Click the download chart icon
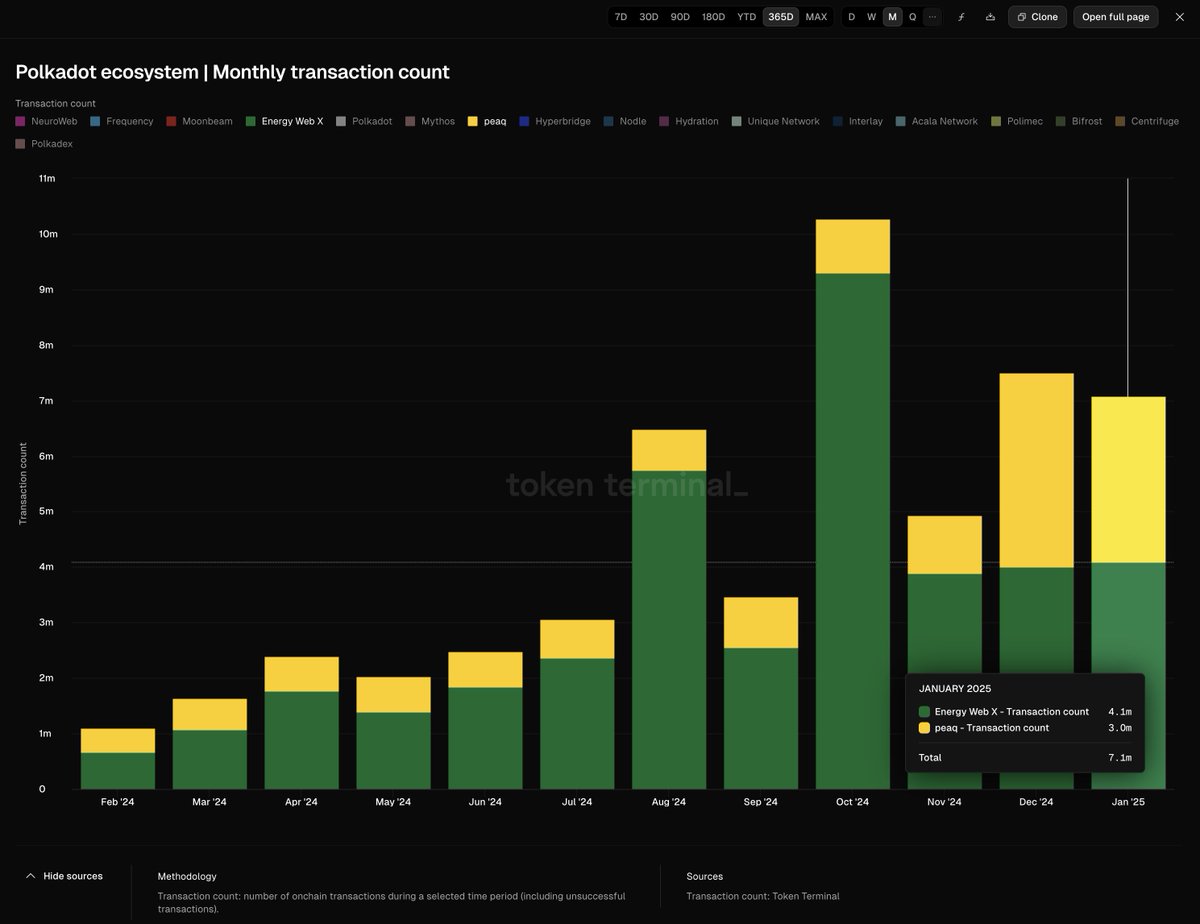 990,17
